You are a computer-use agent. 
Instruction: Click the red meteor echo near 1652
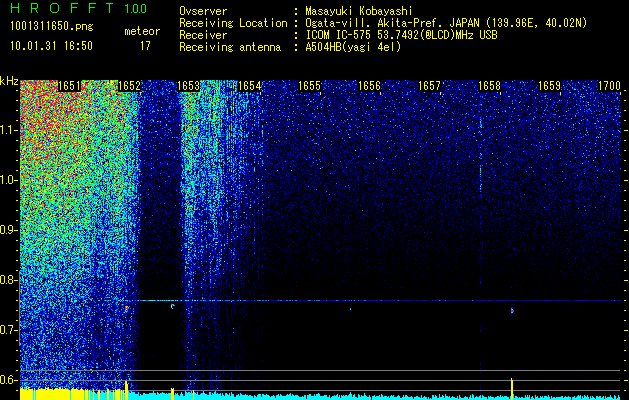click(x=126, y=309)
